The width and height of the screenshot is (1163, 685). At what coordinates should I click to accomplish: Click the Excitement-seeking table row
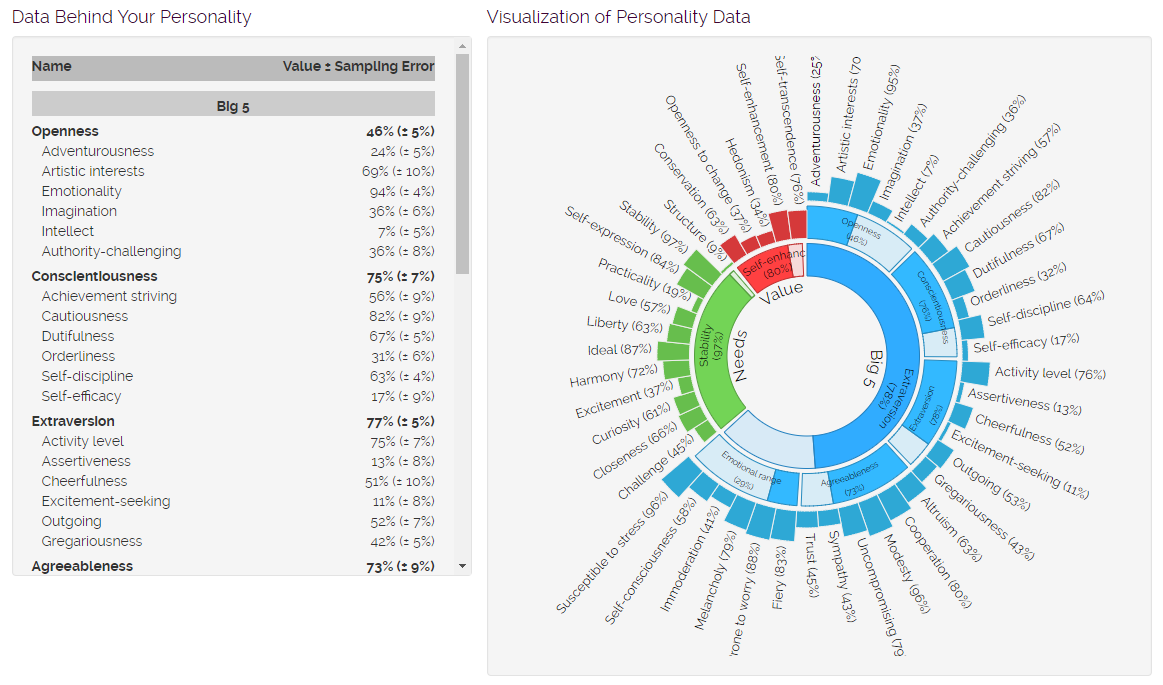click(233, 502)
